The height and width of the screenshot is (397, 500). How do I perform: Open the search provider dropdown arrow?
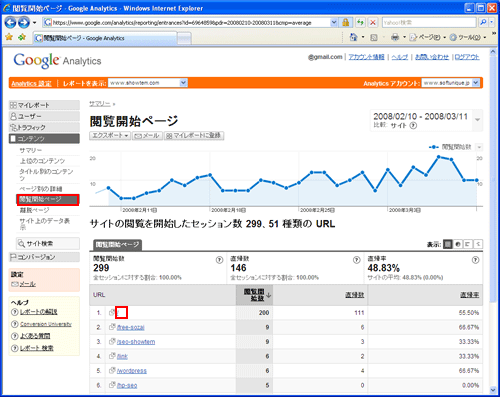tap(492, 22)
